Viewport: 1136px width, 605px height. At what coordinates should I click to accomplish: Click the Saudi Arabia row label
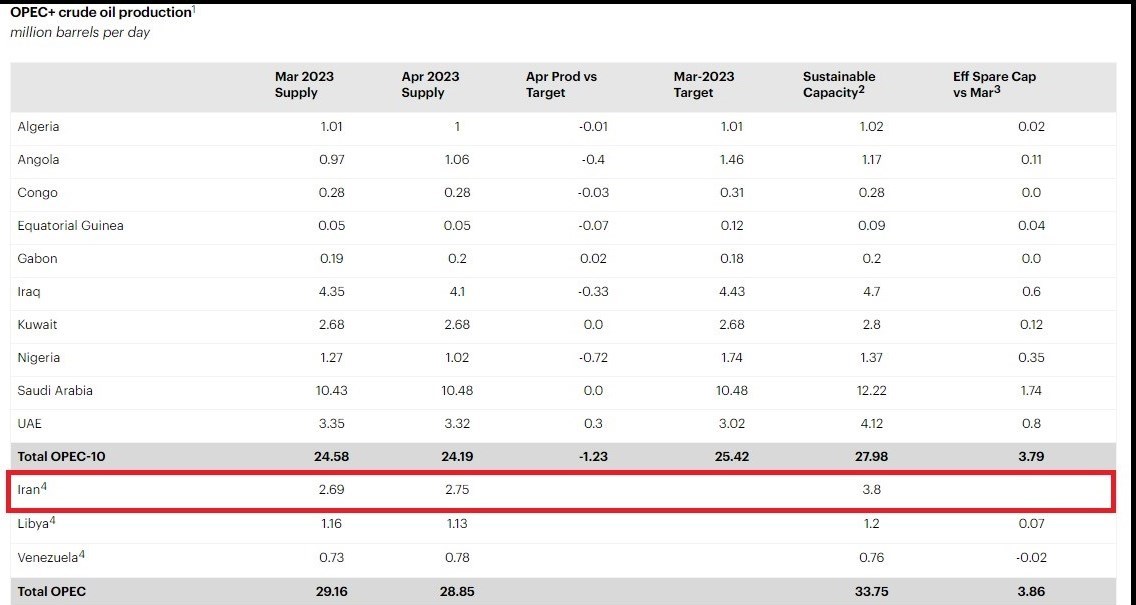[55, 391]
